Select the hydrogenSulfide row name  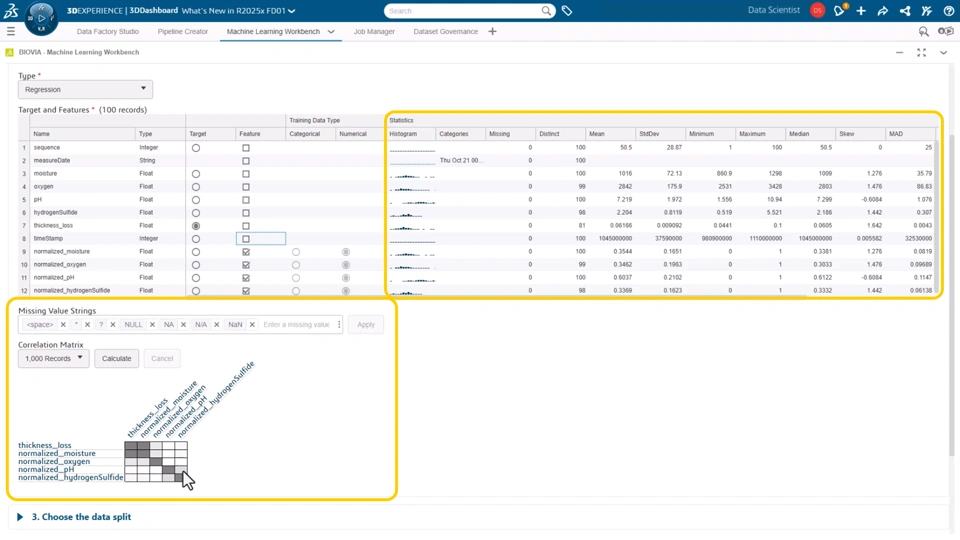(x=55, y=212)
